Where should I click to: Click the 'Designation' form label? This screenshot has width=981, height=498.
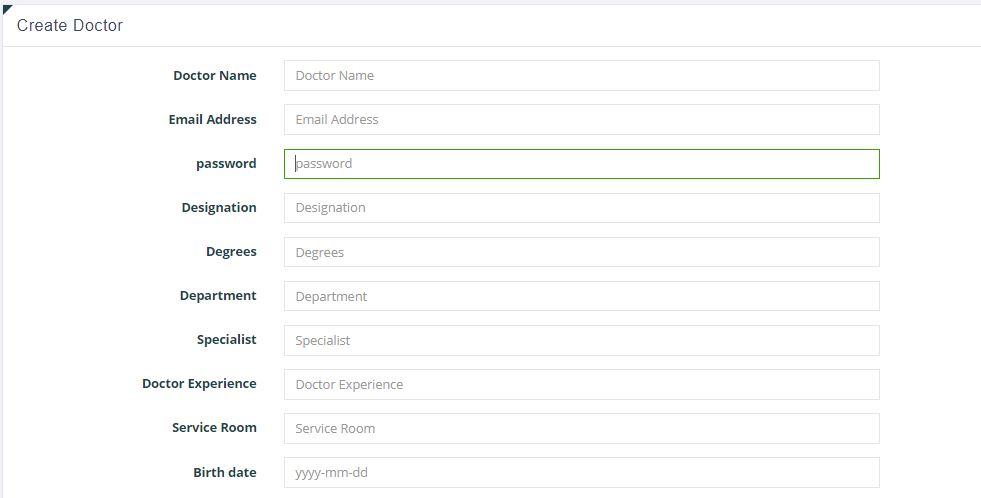[218, 207]
